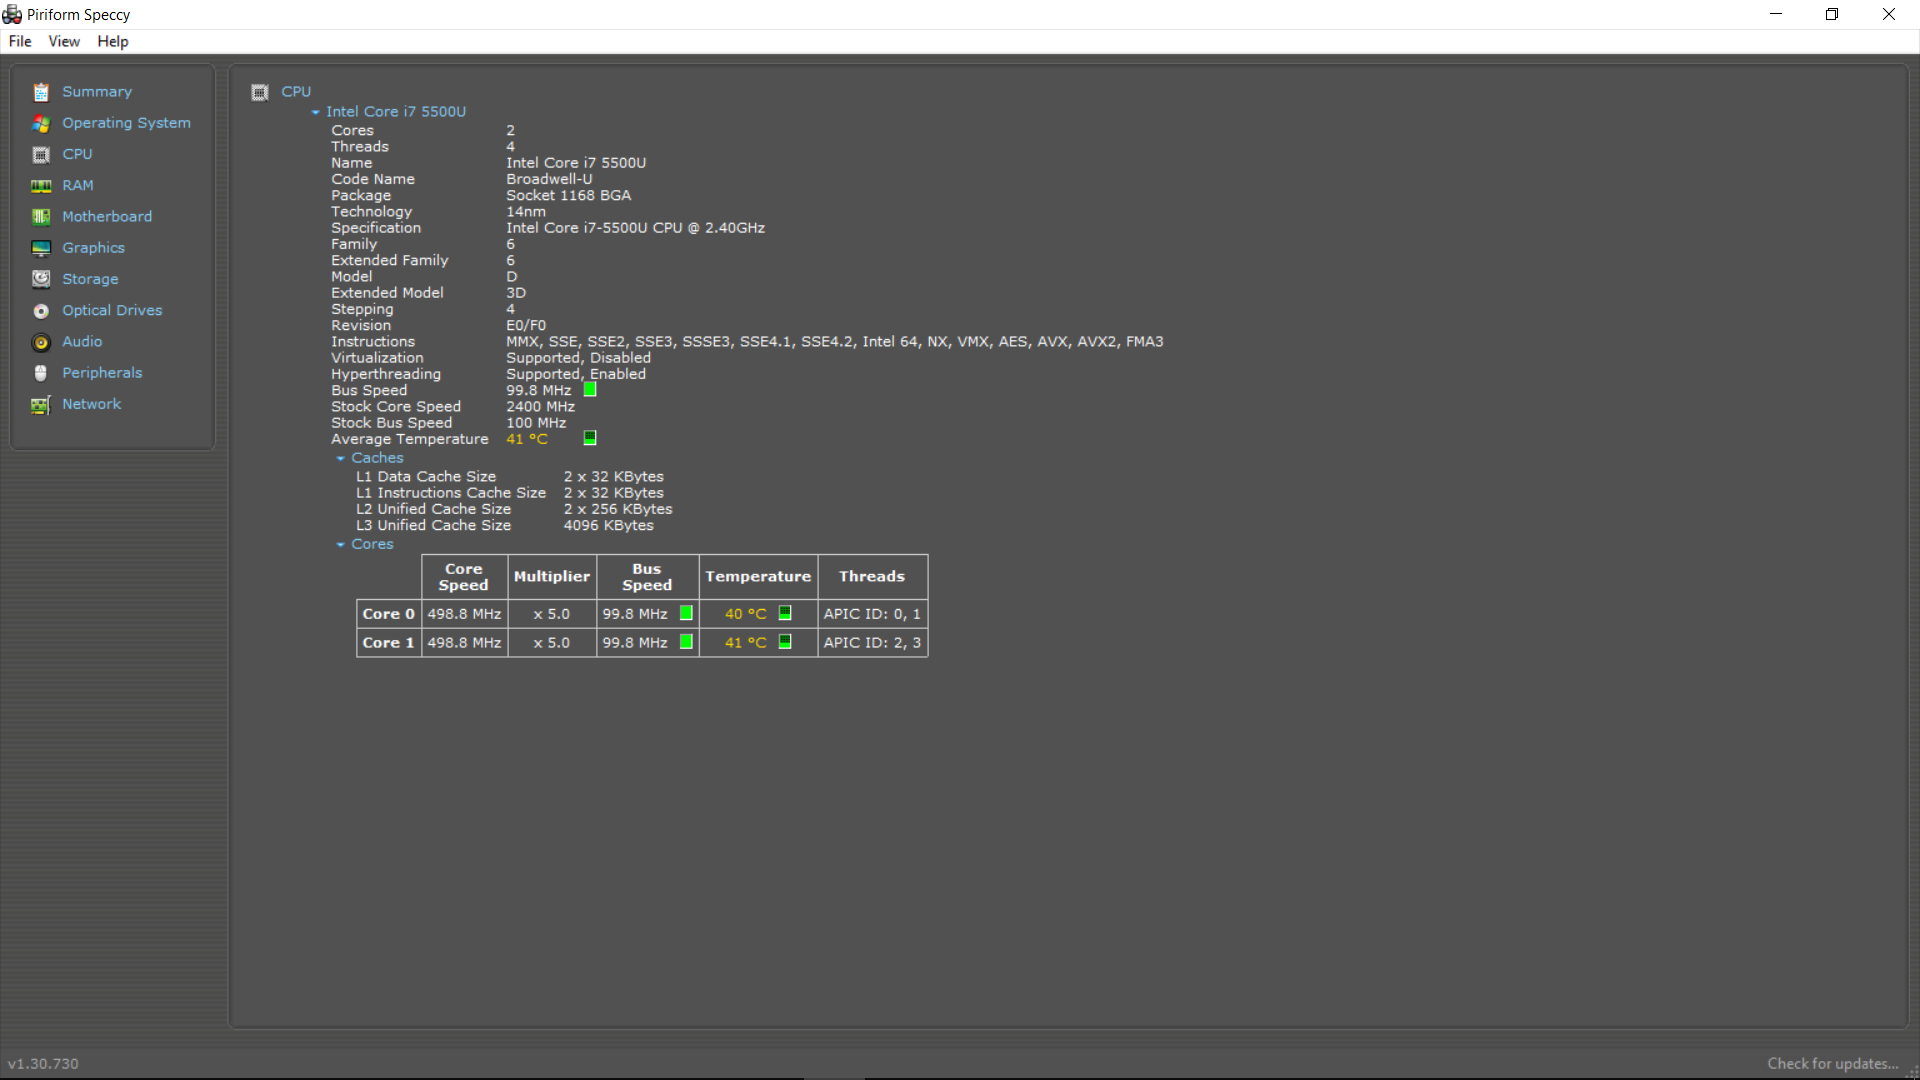Viewport: 1920px width, 1080px height.
Task: Click the Intel Core i7 5500U heading
Action: [x=396, y=112]
